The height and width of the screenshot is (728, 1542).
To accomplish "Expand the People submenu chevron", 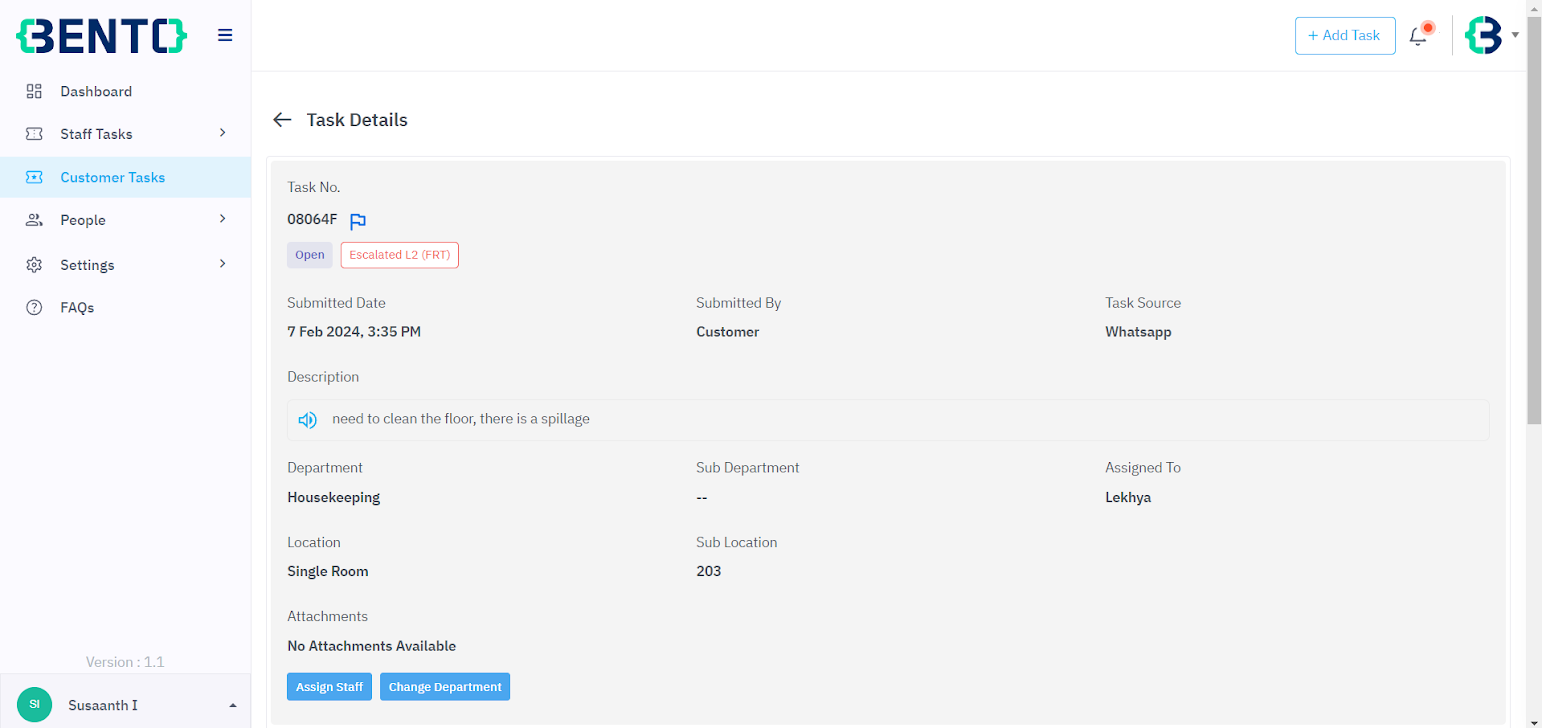I will 223,219.
